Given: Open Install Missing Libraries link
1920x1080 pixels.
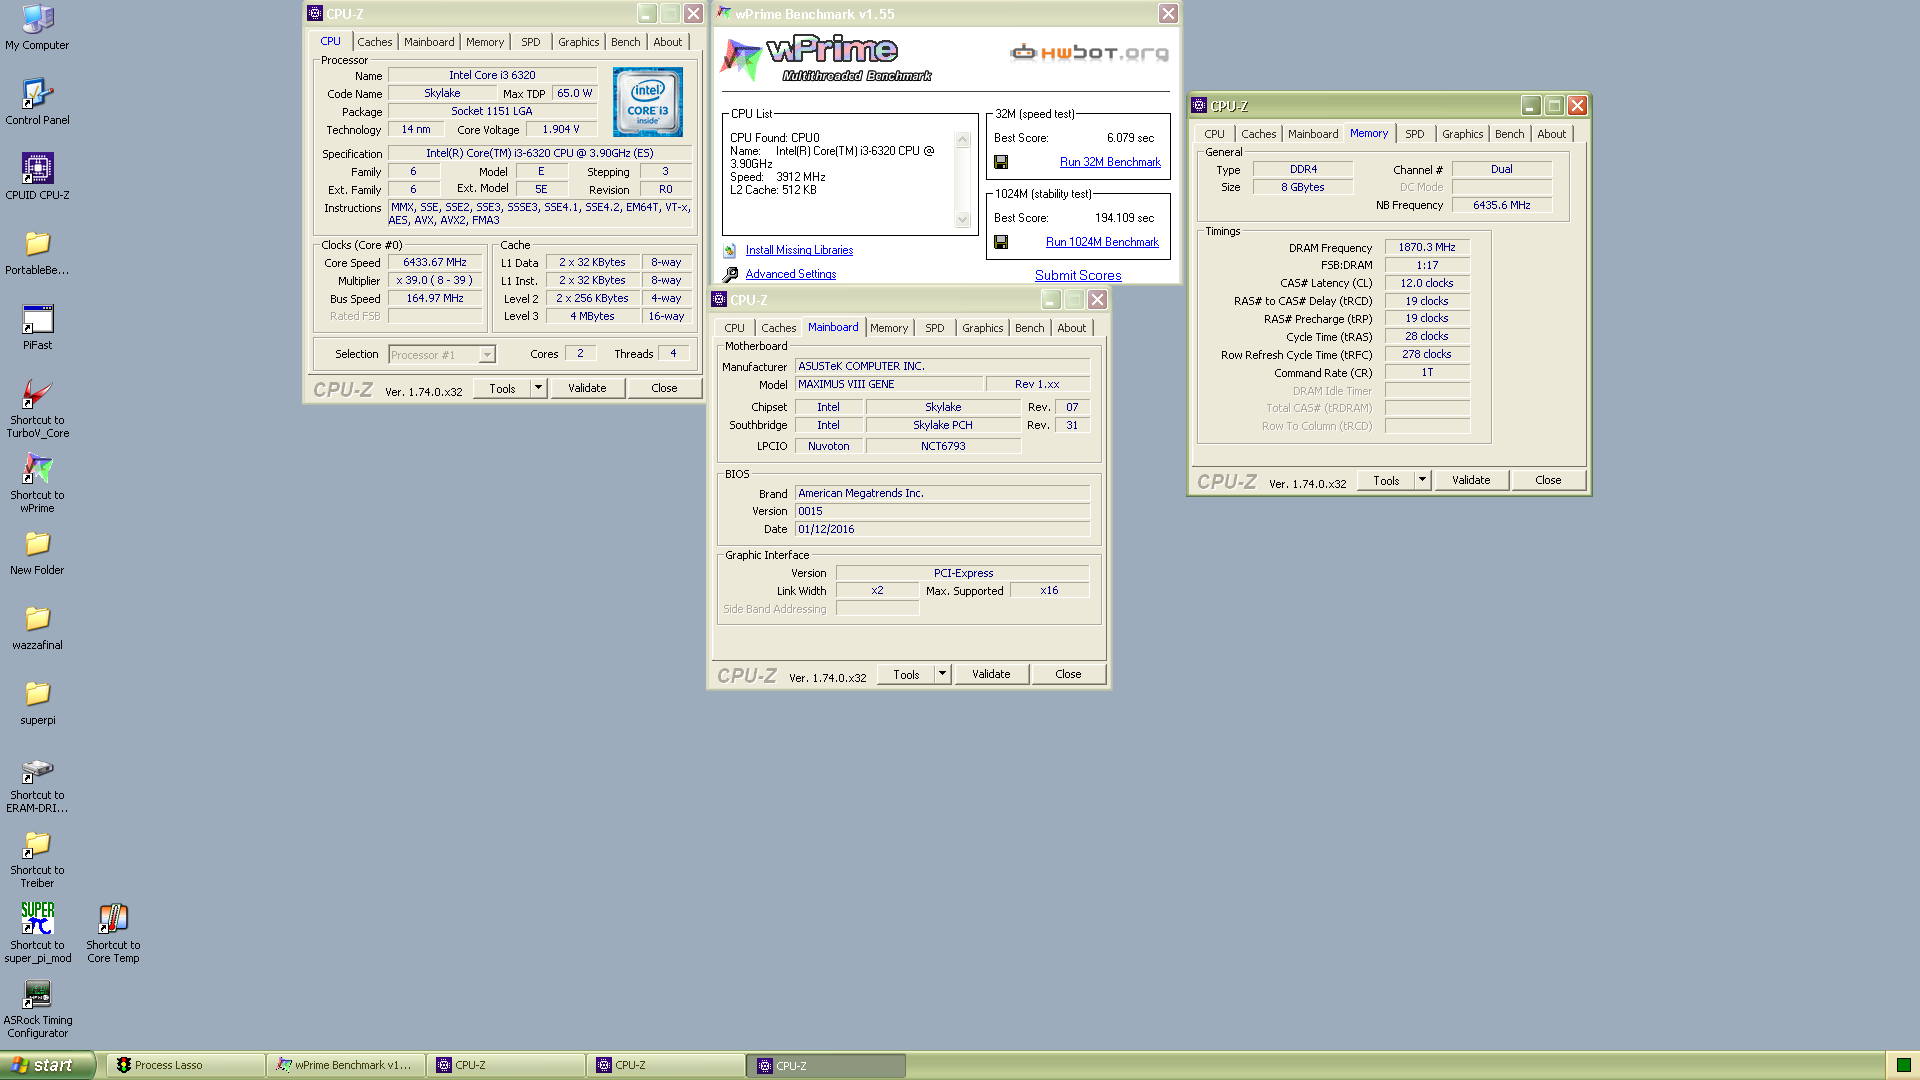Looking at the screenshot, I should tap(799, 250).
